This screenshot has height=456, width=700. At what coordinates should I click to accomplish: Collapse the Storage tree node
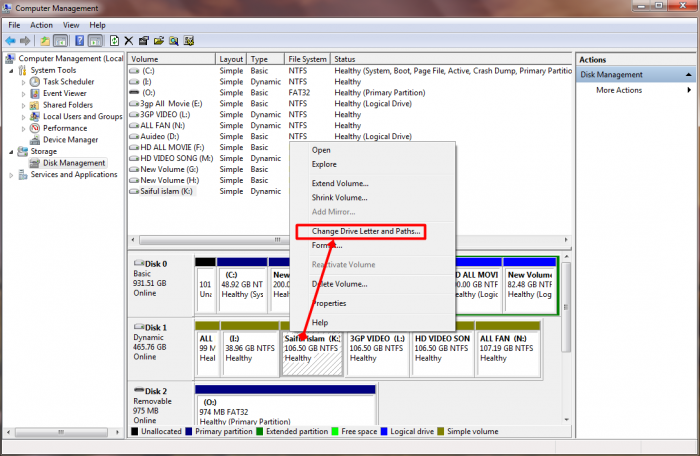(11, 152)
